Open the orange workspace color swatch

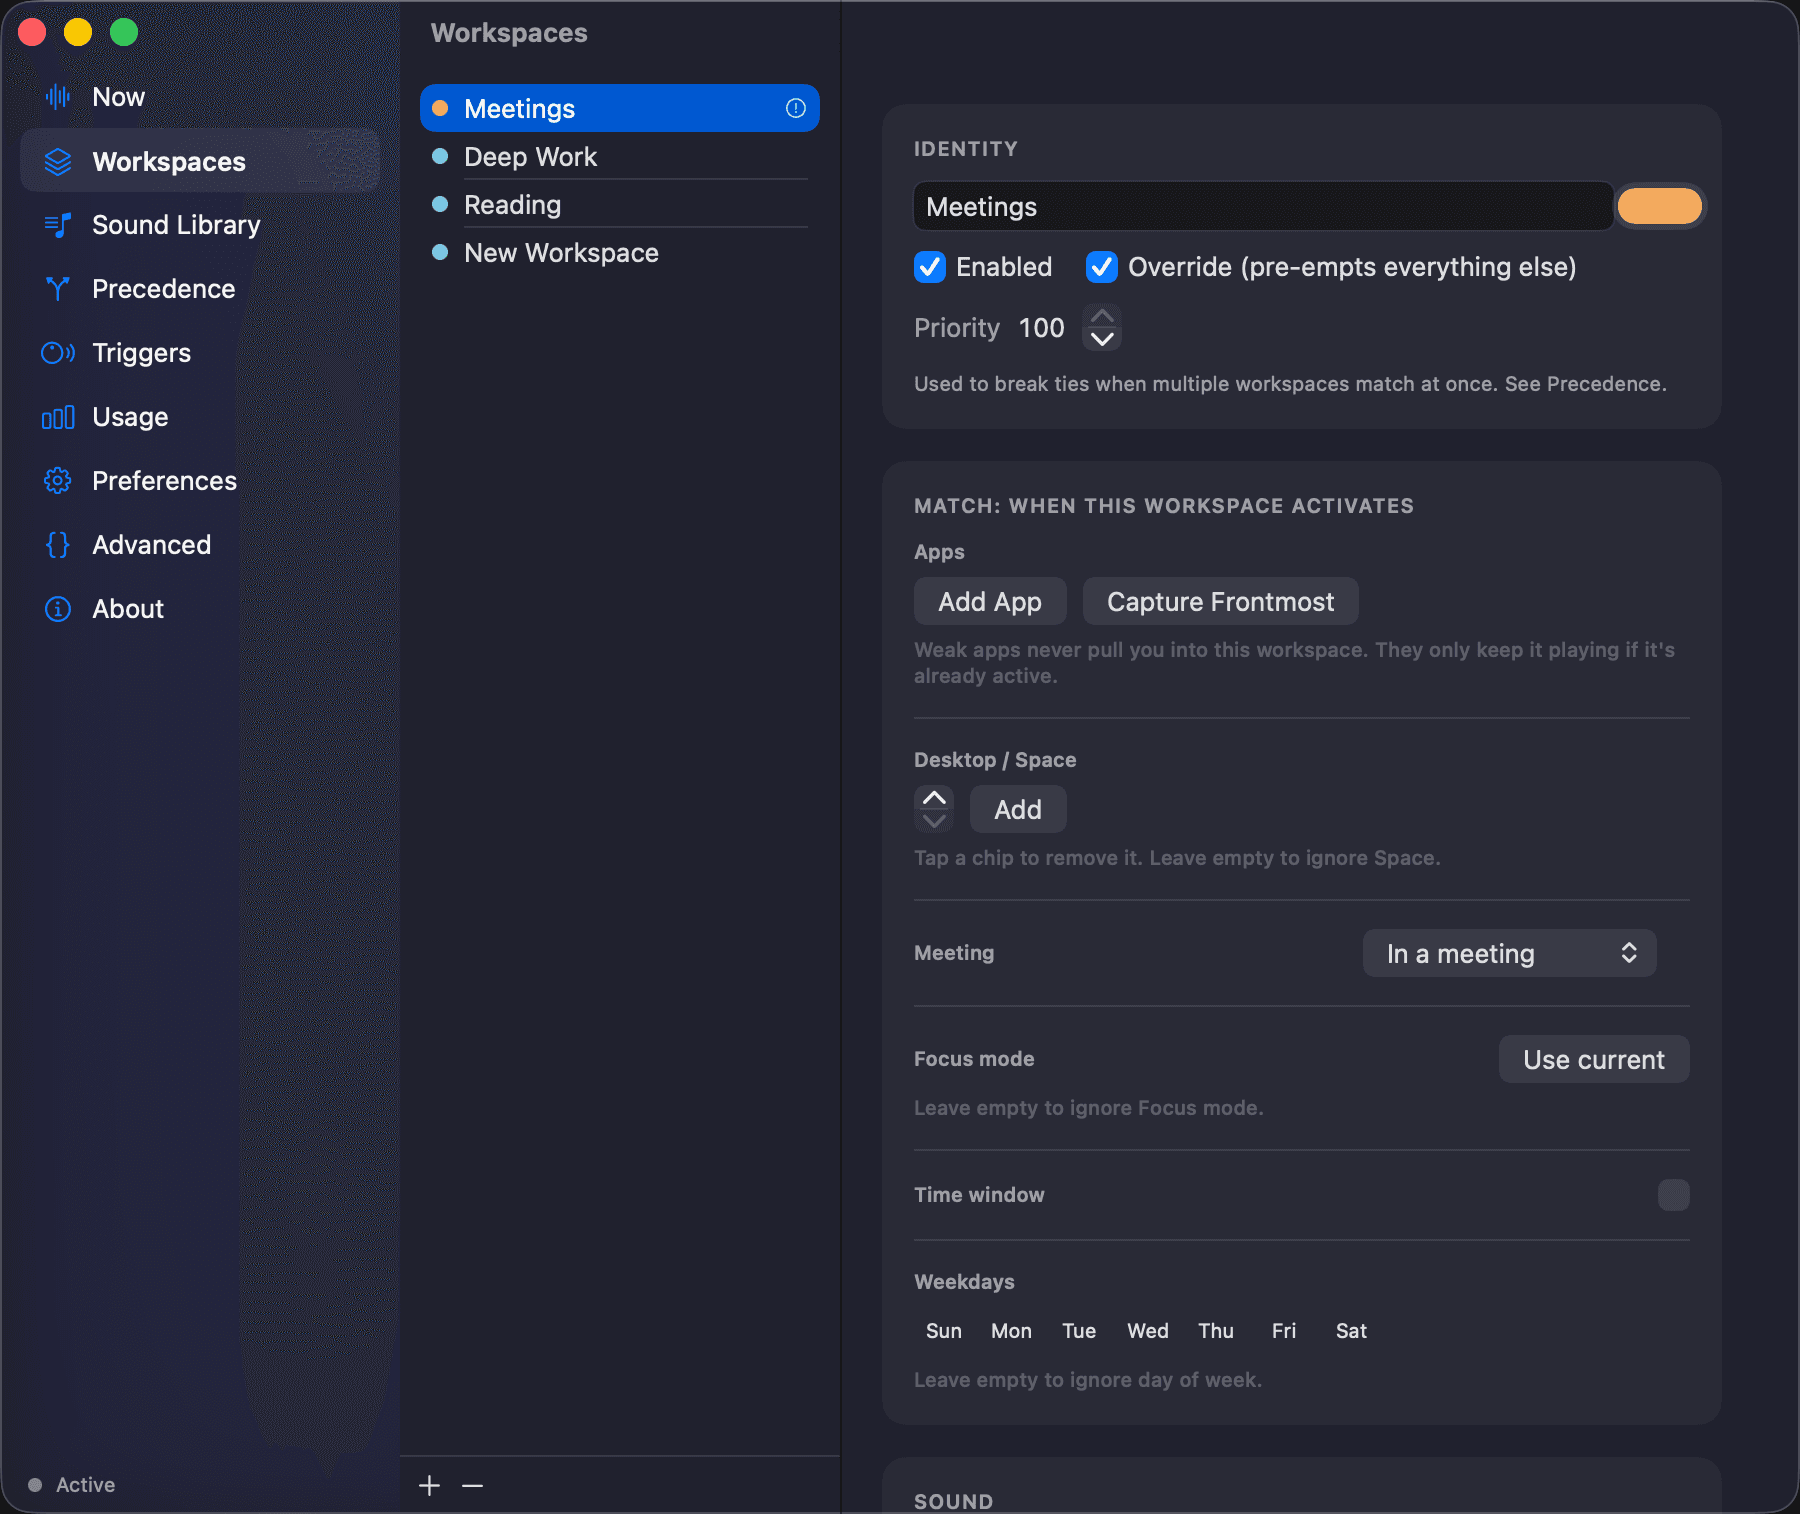pyautogui.click(x=1660, y=206)
